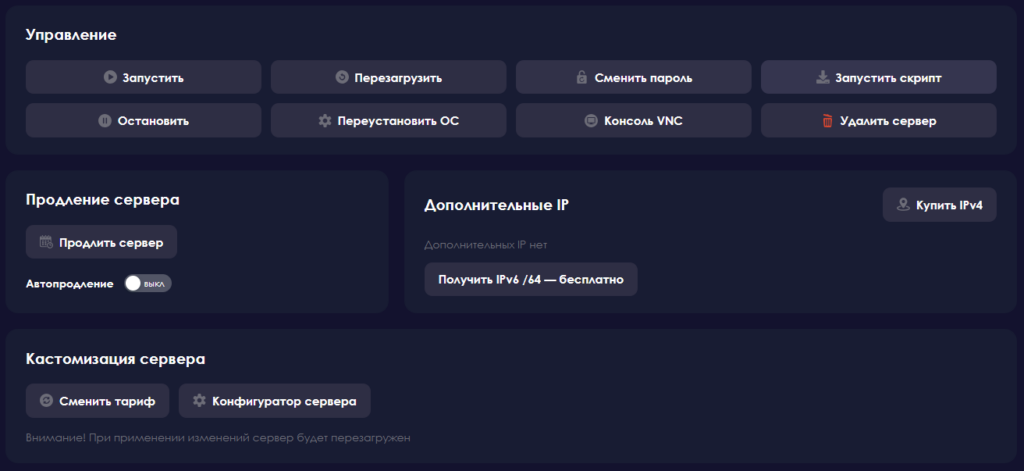Click the gear icon in Конфигуратор сервера
The image size is (1024, 471).
click(199, 401)
